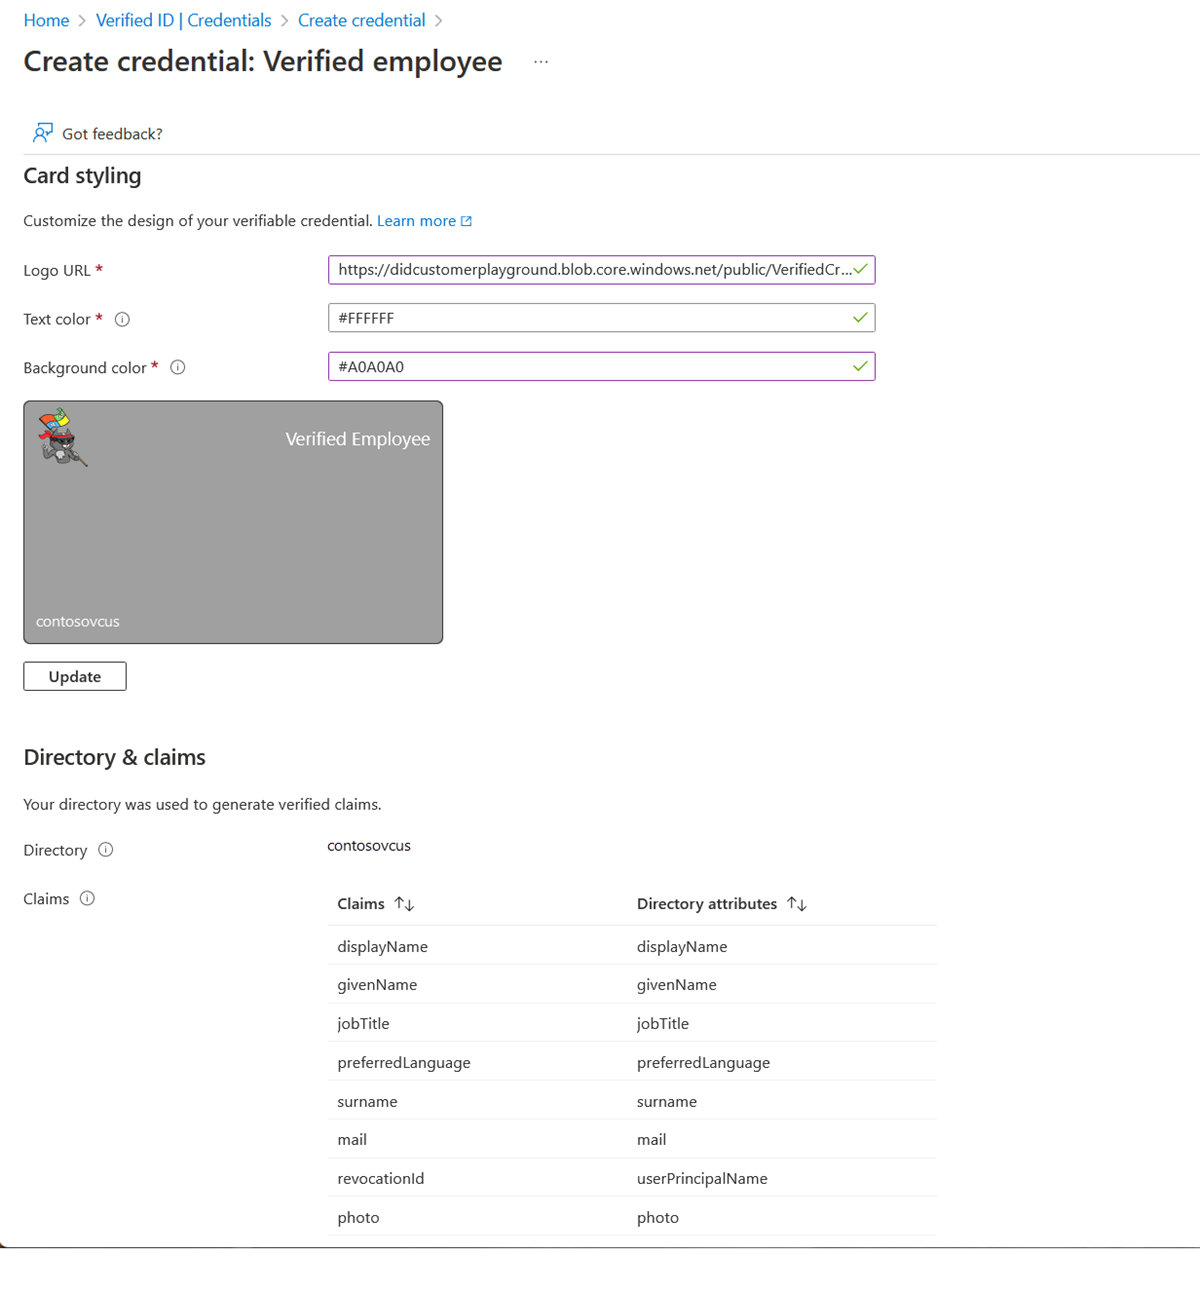1200x1293 pixels.
Task: Click the mail directory attribute cell
Action: click(x=651, y=1140)
